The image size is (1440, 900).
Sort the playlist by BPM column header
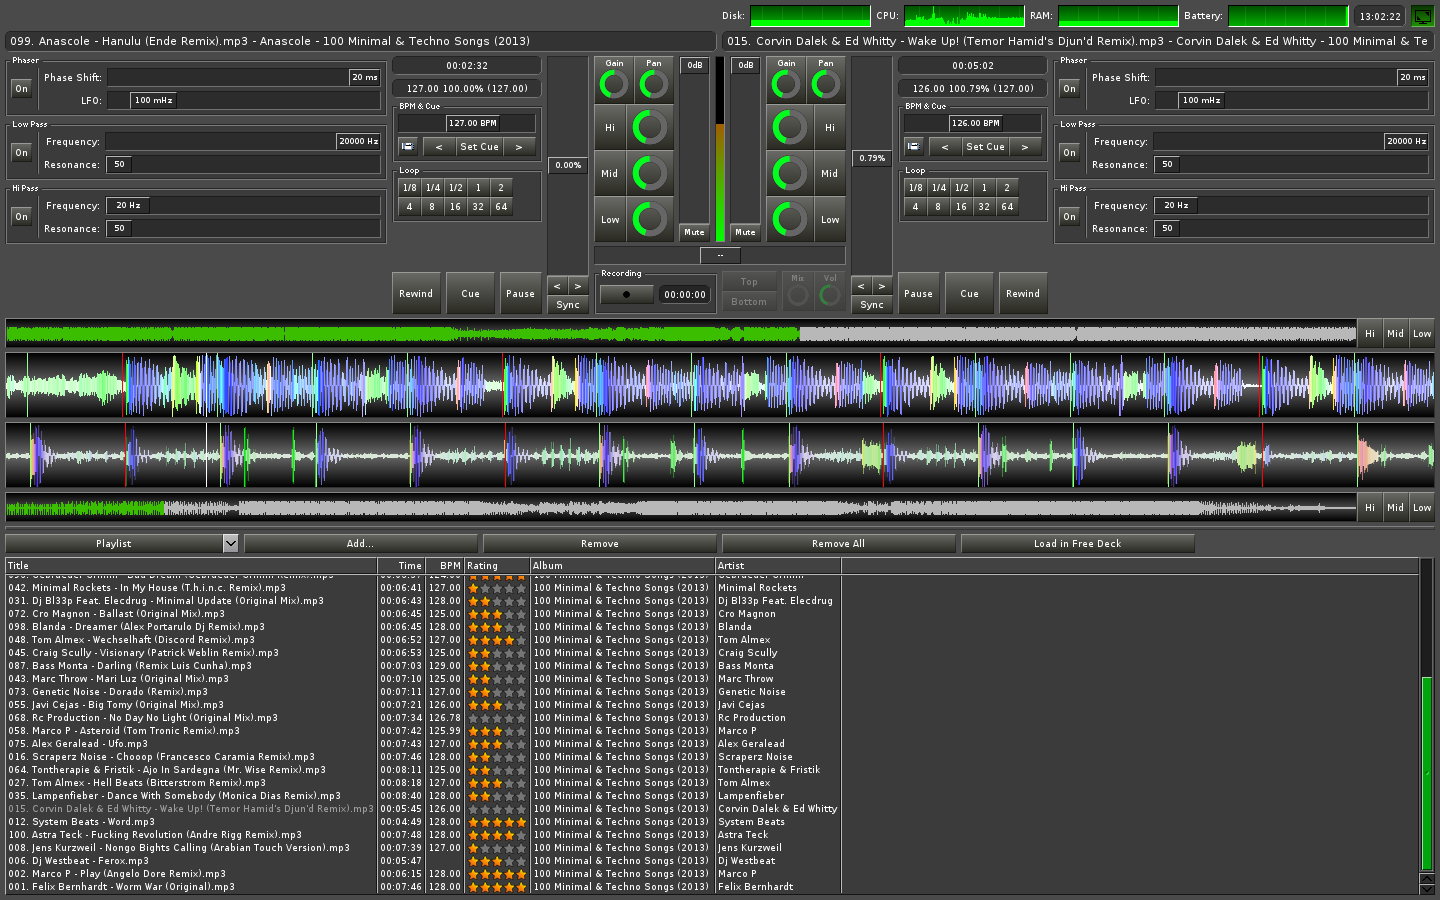click(x=449, y=566)
